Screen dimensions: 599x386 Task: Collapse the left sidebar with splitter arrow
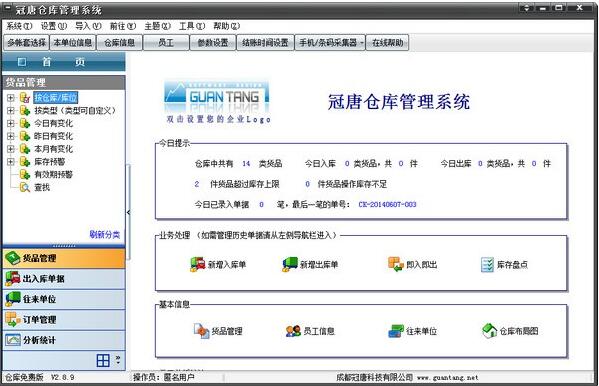pos(128,212)
